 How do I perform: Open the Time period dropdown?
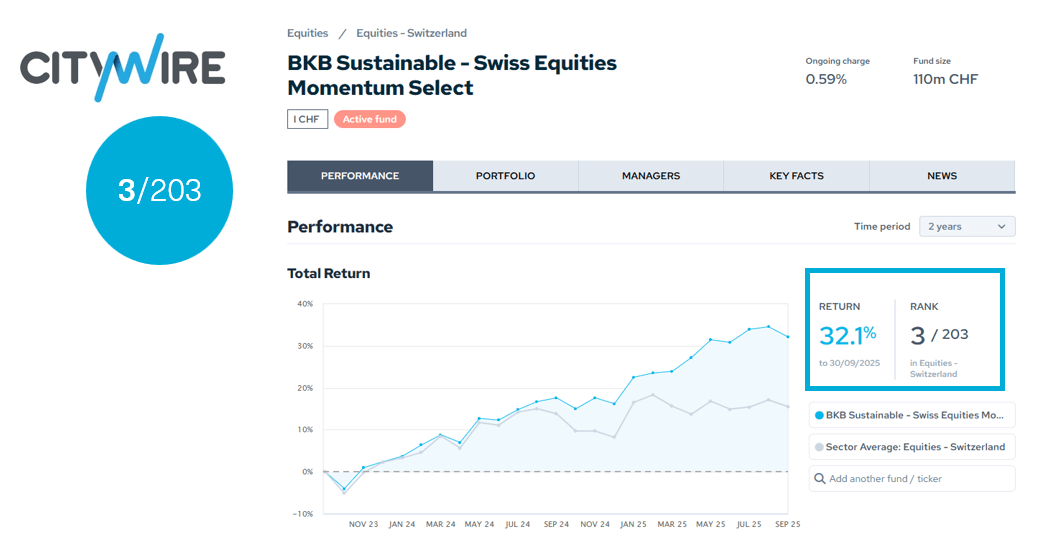[x=966, y=227]
